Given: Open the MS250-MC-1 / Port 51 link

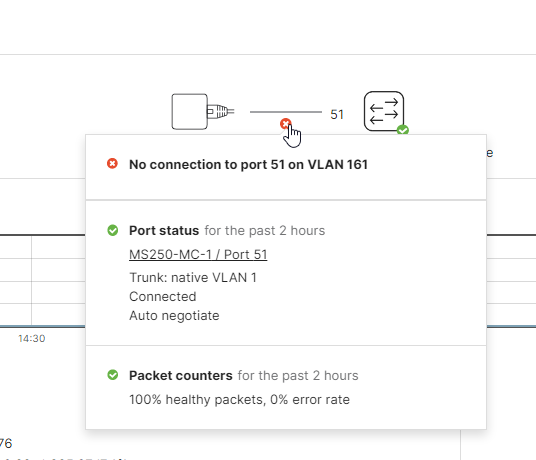Looking at the screenshot, I should (198, 255).
